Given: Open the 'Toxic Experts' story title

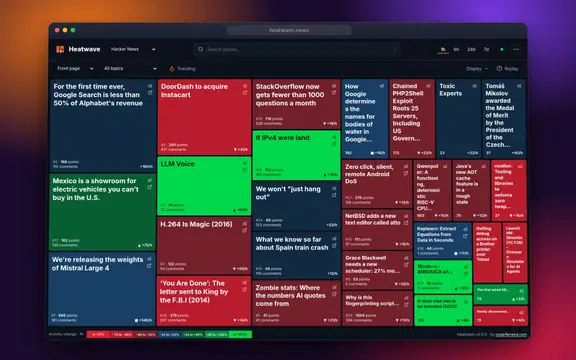Looking at the screenshot, I should click(x=450, y=90).
